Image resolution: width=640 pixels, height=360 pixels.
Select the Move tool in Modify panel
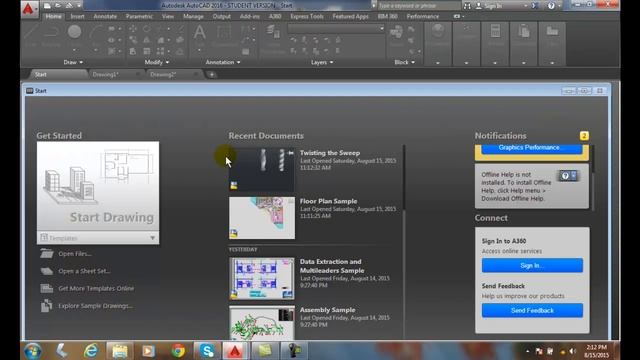click(133, 29)
